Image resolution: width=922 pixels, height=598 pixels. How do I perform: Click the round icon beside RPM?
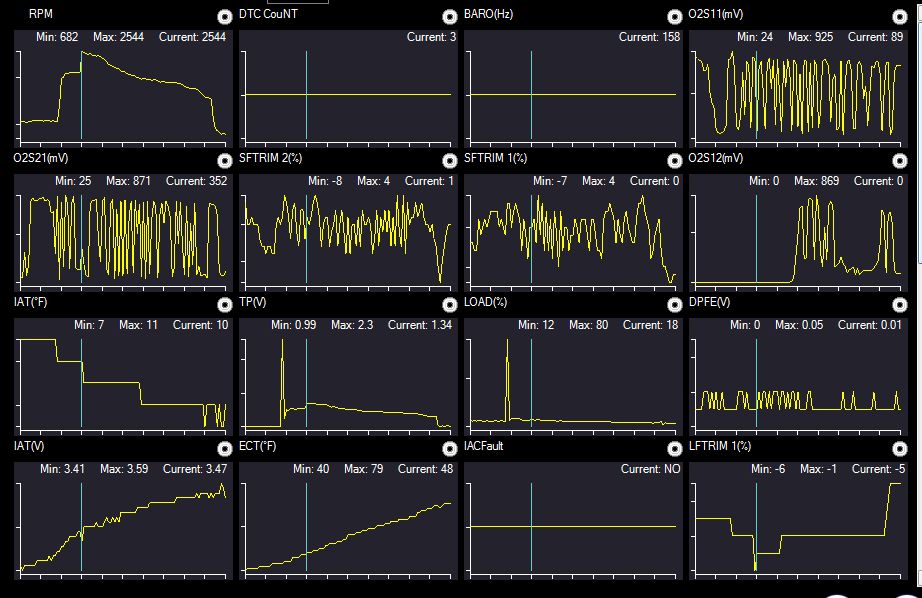(x=224, y=16)
